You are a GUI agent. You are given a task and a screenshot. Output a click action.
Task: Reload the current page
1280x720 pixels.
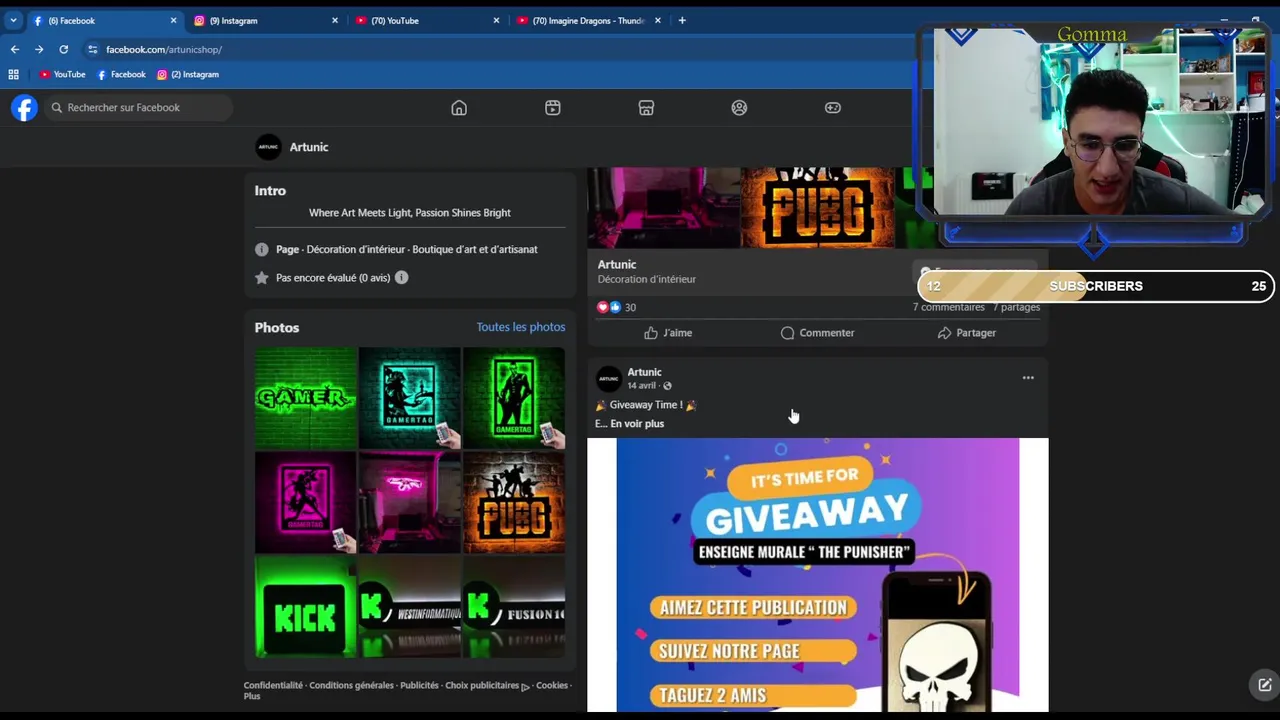point(63,49)
